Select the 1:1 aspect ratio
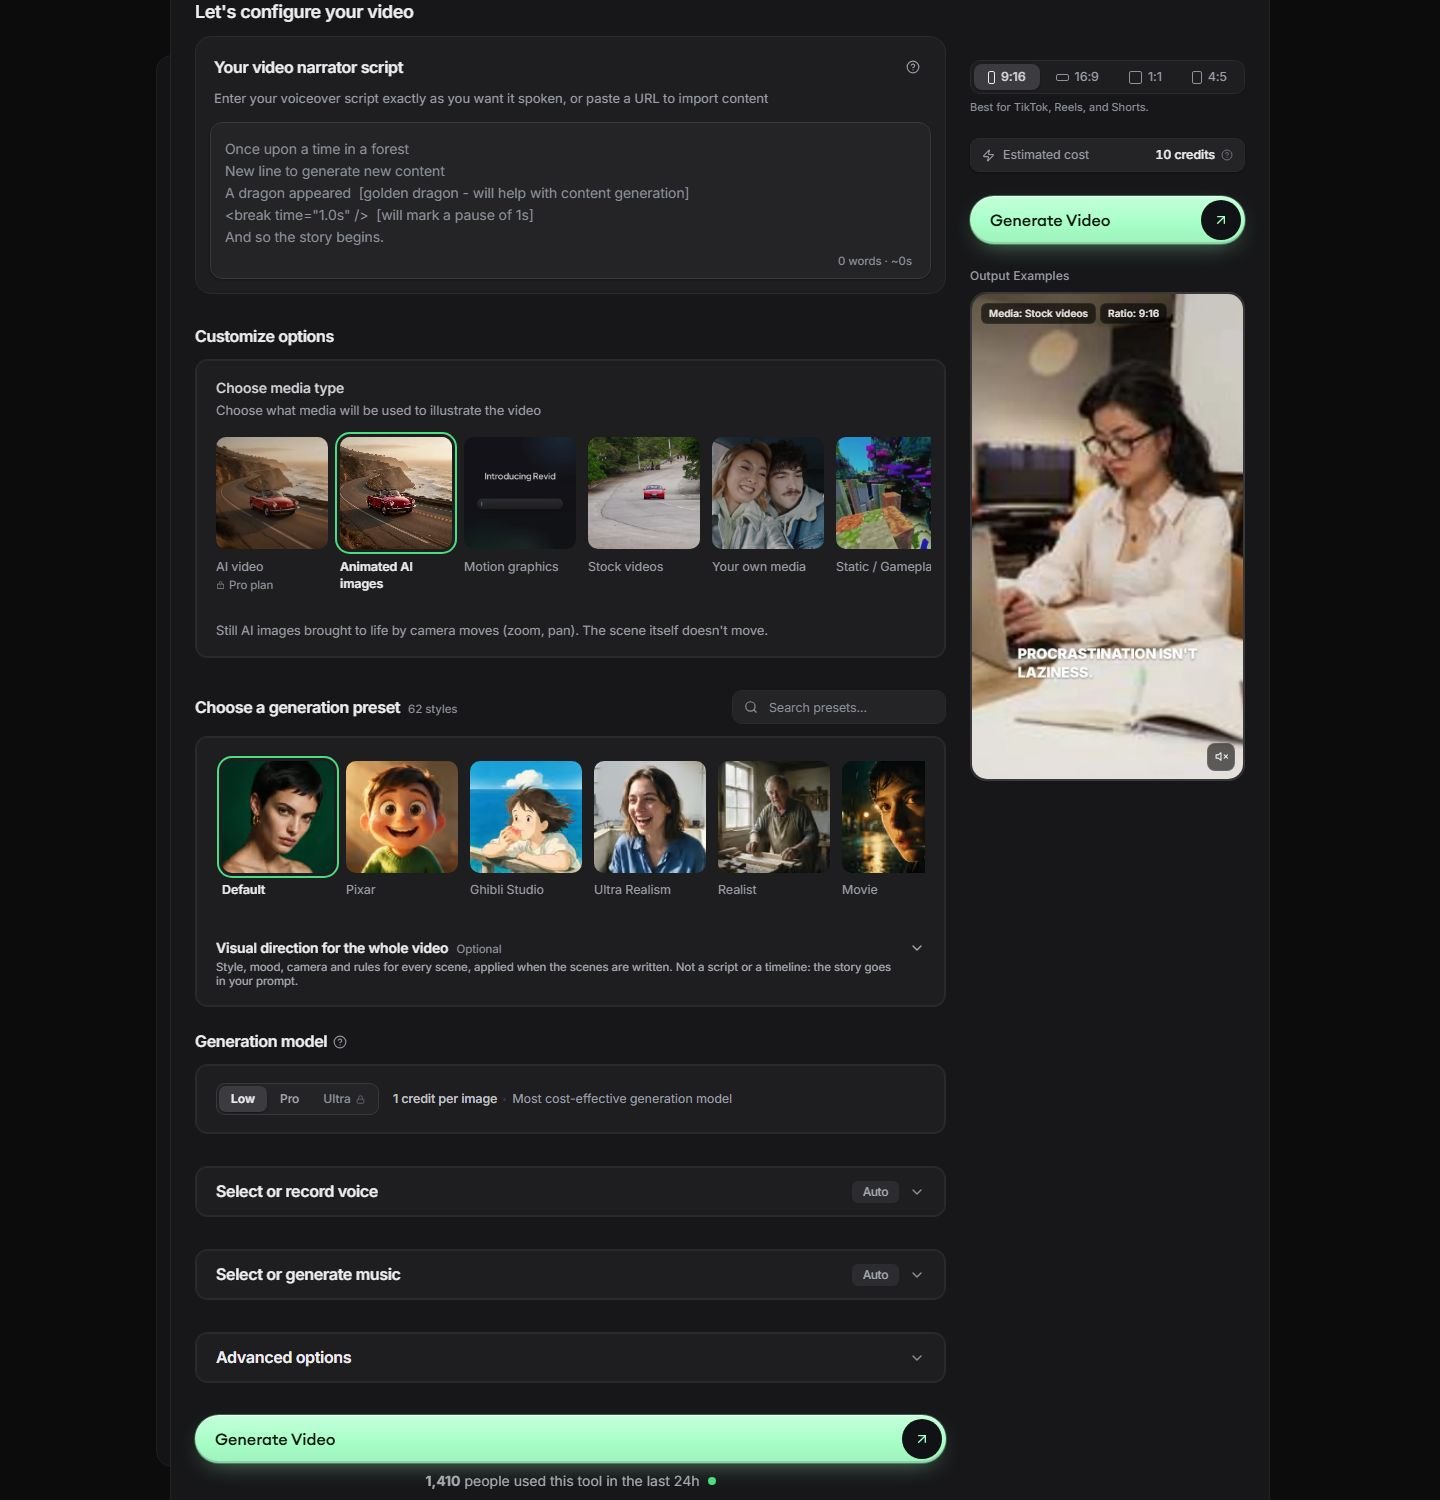The width and height of the screenshot is (1440, 1500). (1146, 77)
